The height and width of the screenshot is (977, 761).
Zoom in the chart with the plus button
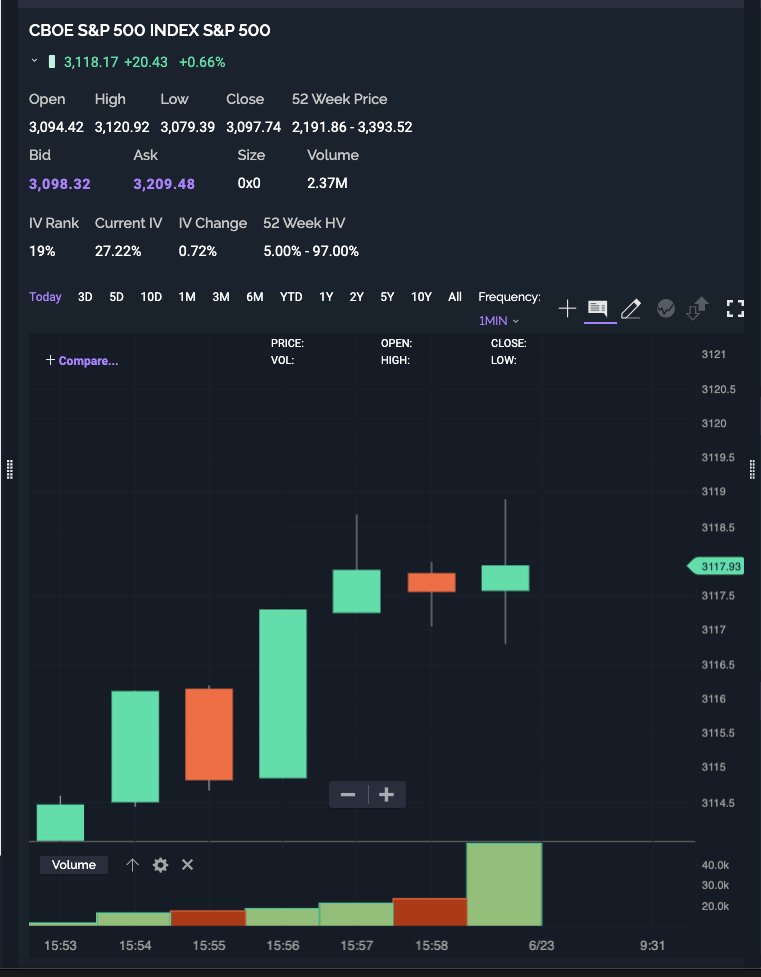[386, 794]
